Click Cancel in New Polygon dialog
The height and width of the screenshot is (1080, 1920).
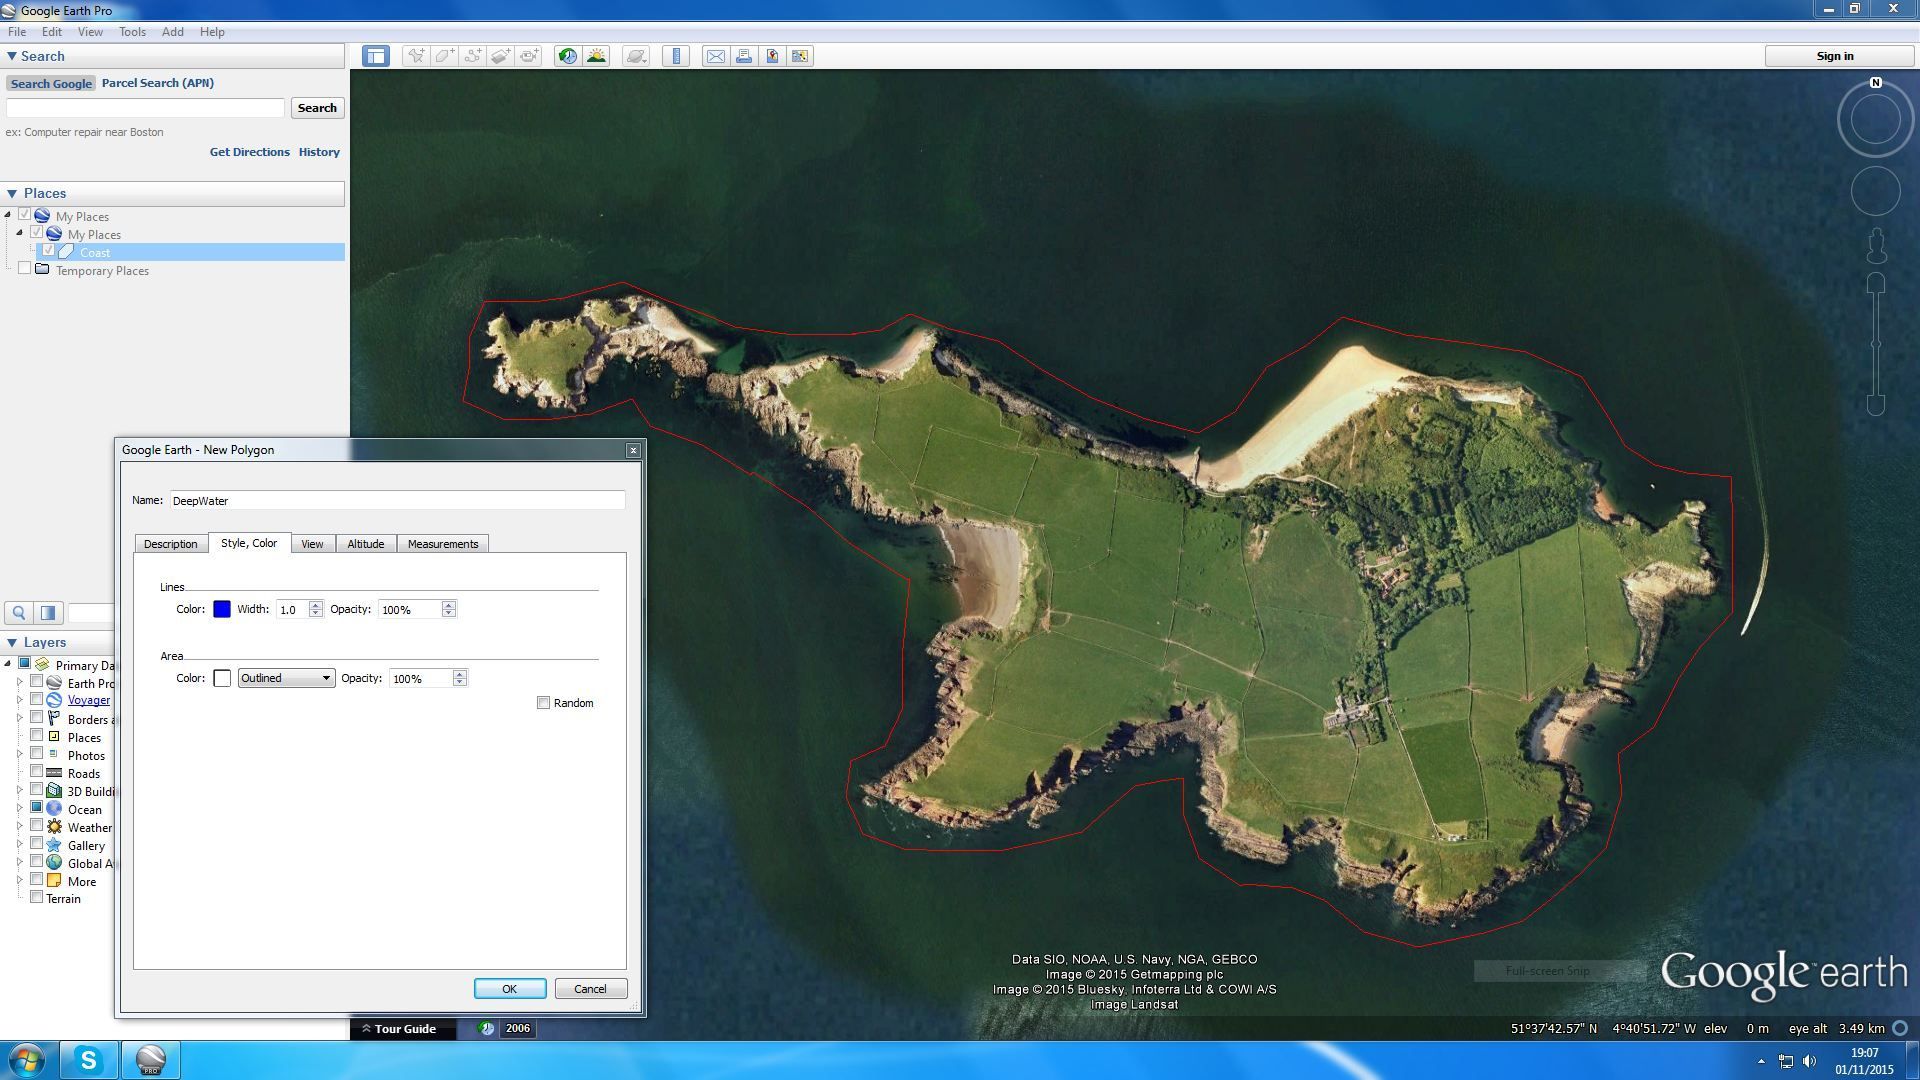(590, 989)
